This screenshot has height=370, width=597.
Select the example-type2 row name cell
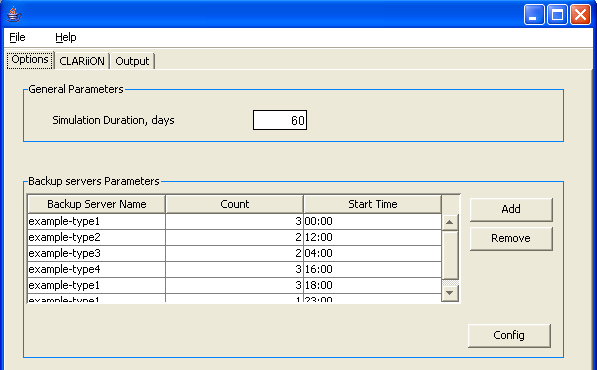pos(97,237)
